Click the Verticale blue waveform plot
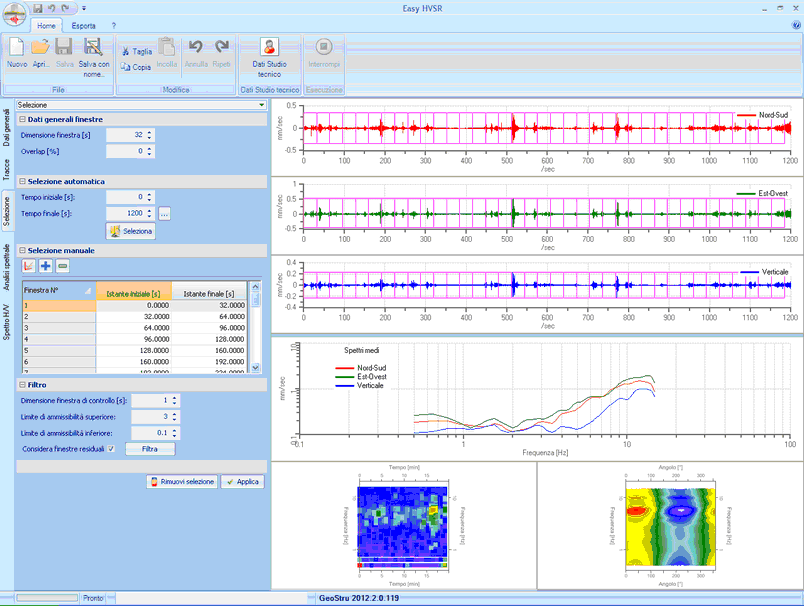Viewport: 804px width, 606px height. (546, 285)
